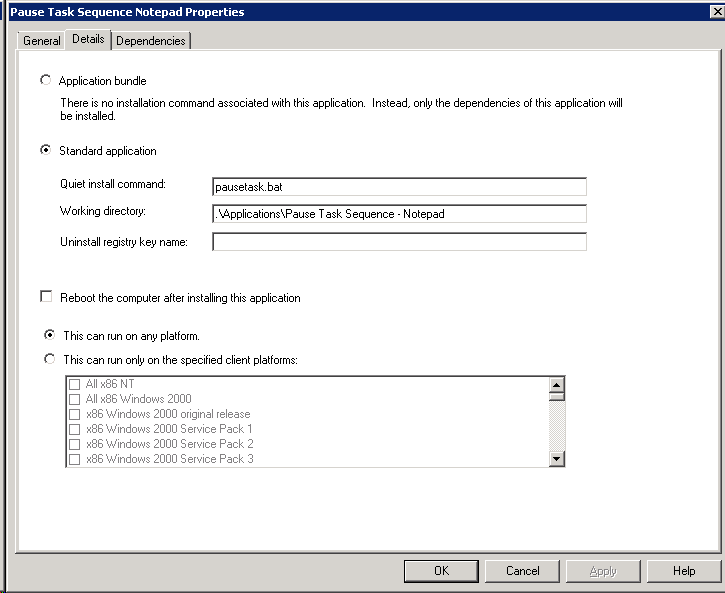The width and height of the screenshot is (725, 593).
Task: Click the Quiet install command field
Action: click(399, 187)
